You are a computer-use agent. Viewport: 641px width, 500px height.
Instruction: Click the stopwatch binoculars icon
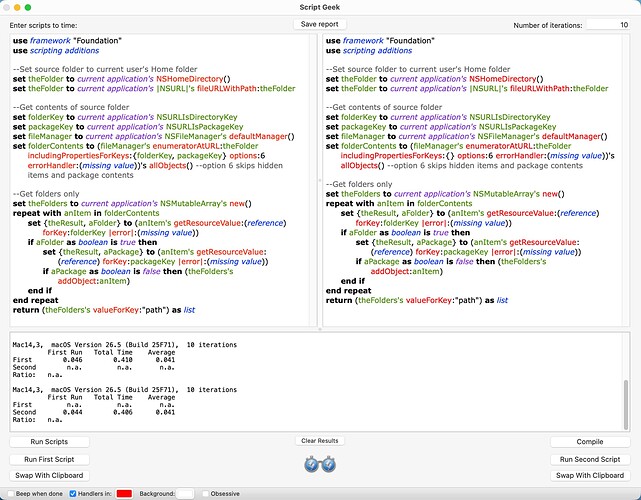click(x=320, y=464)
